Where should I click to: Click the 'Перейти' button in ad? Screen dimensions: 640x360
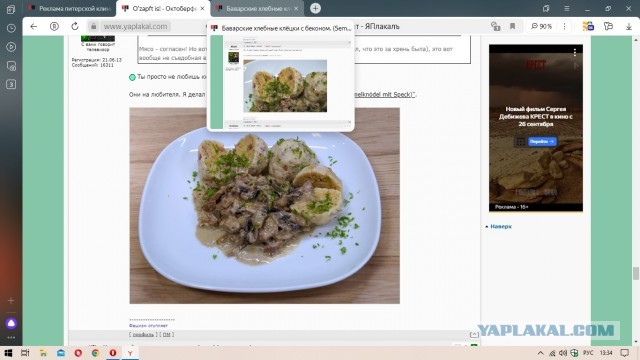point(542,141)
